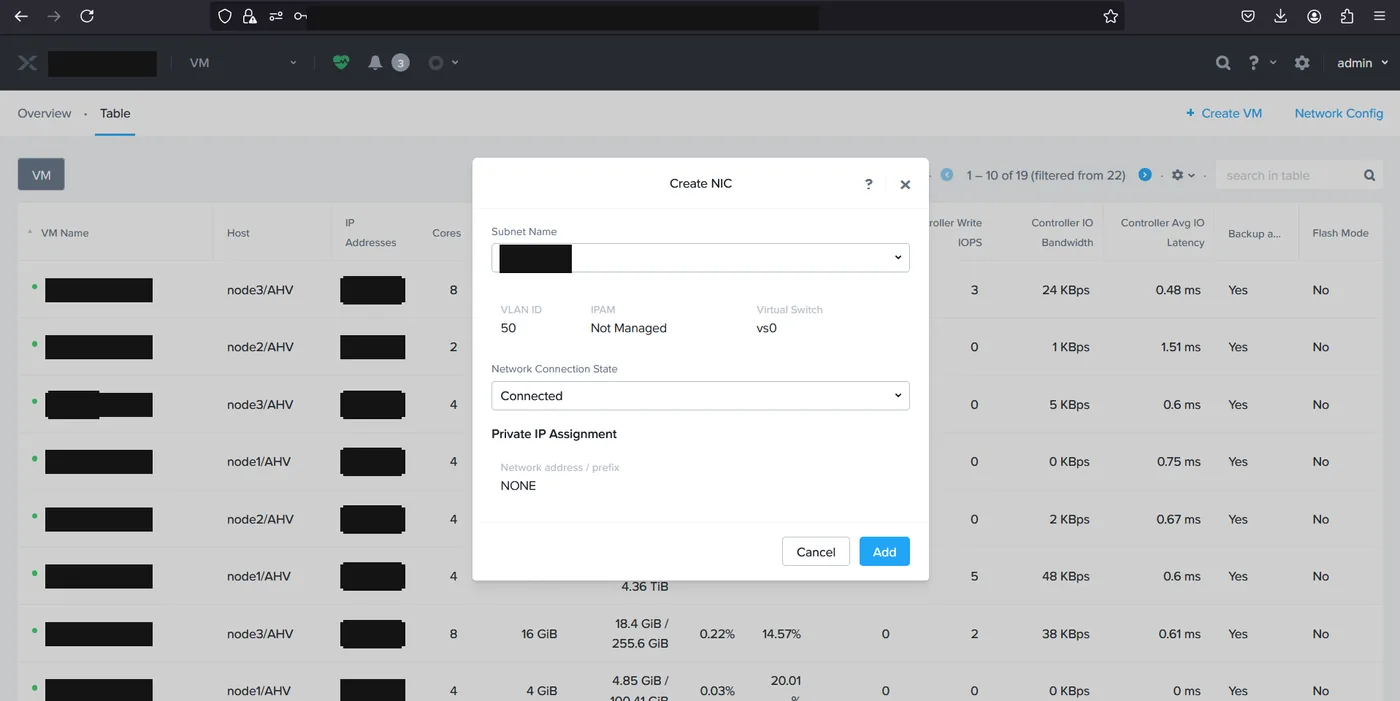Click the Not Managed IPAM value

(x=628, y=328)
